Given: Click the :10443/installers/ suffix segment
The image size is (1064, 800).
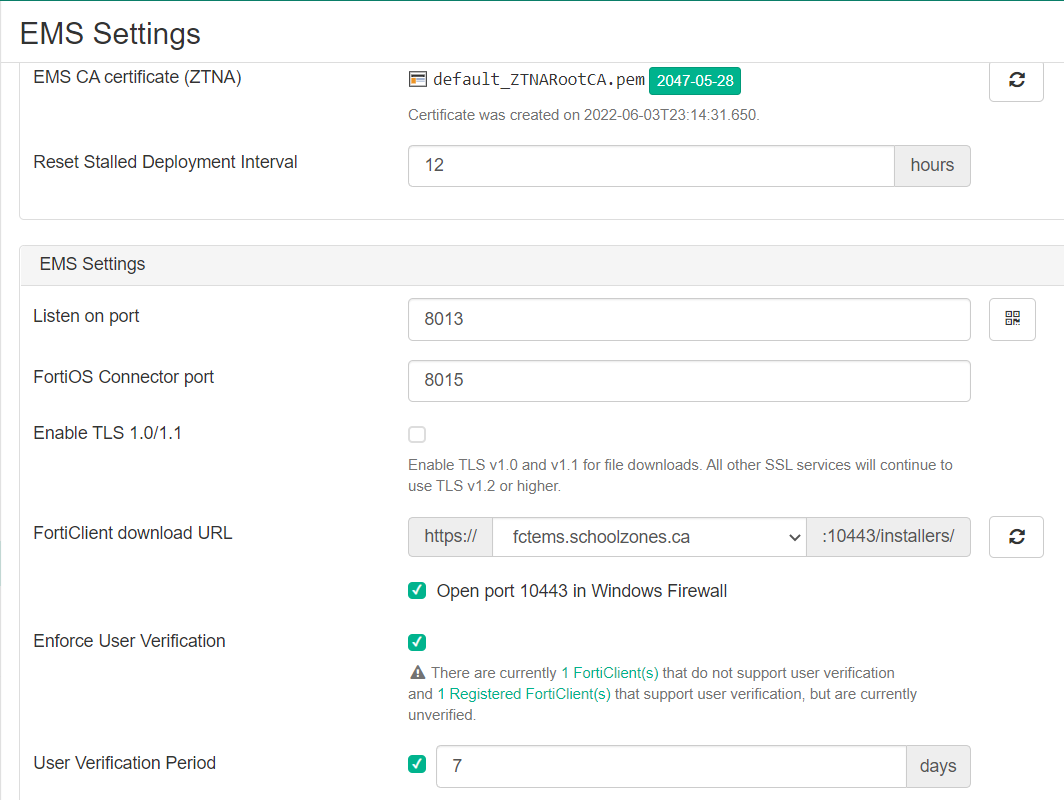Looking at the screenshot, I should tap(888, 537).
